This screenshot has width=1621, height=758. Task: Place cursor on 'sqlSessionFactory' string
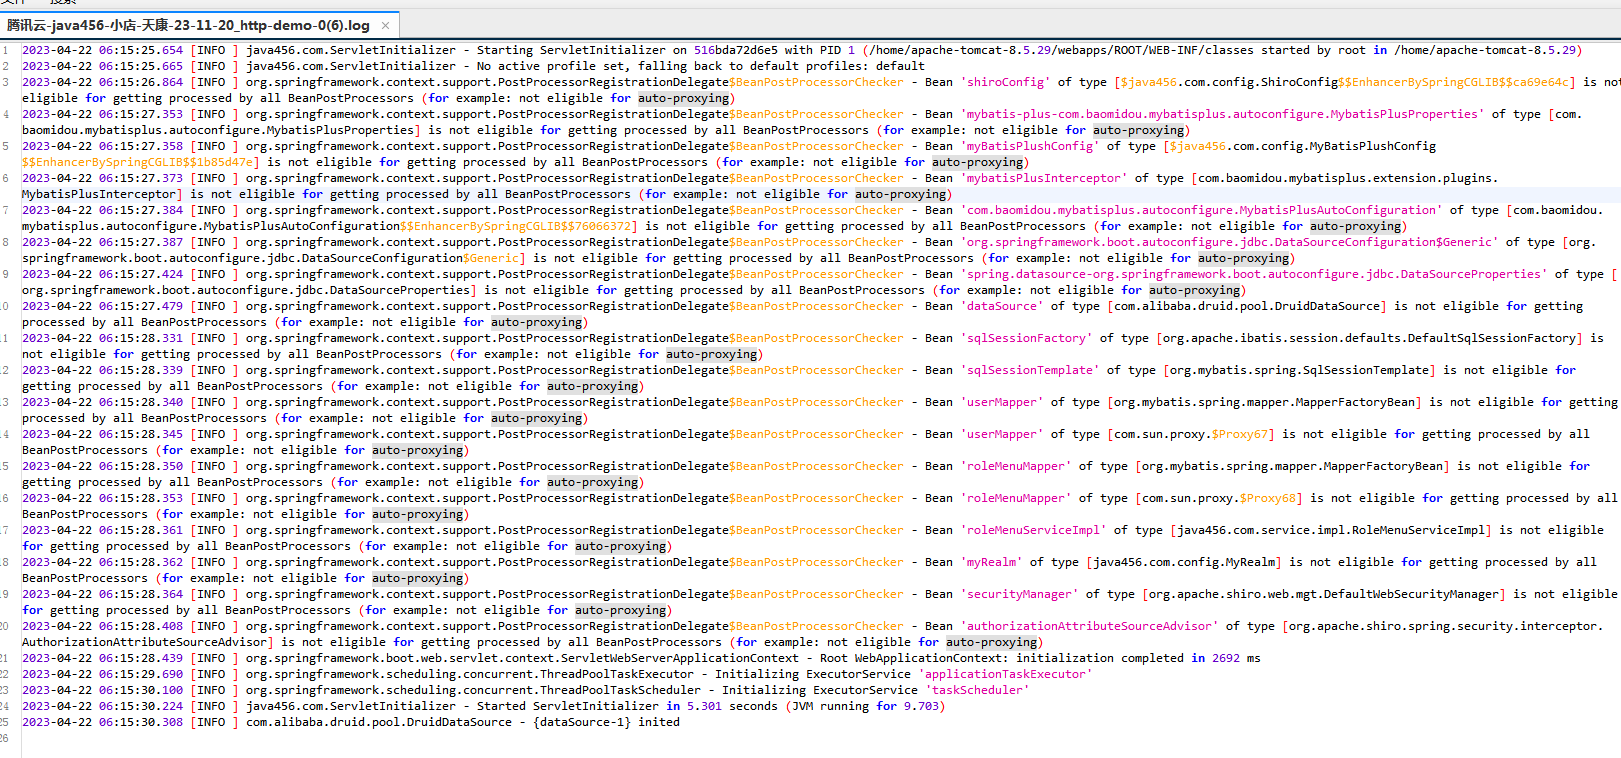(x=1026, y=338)
